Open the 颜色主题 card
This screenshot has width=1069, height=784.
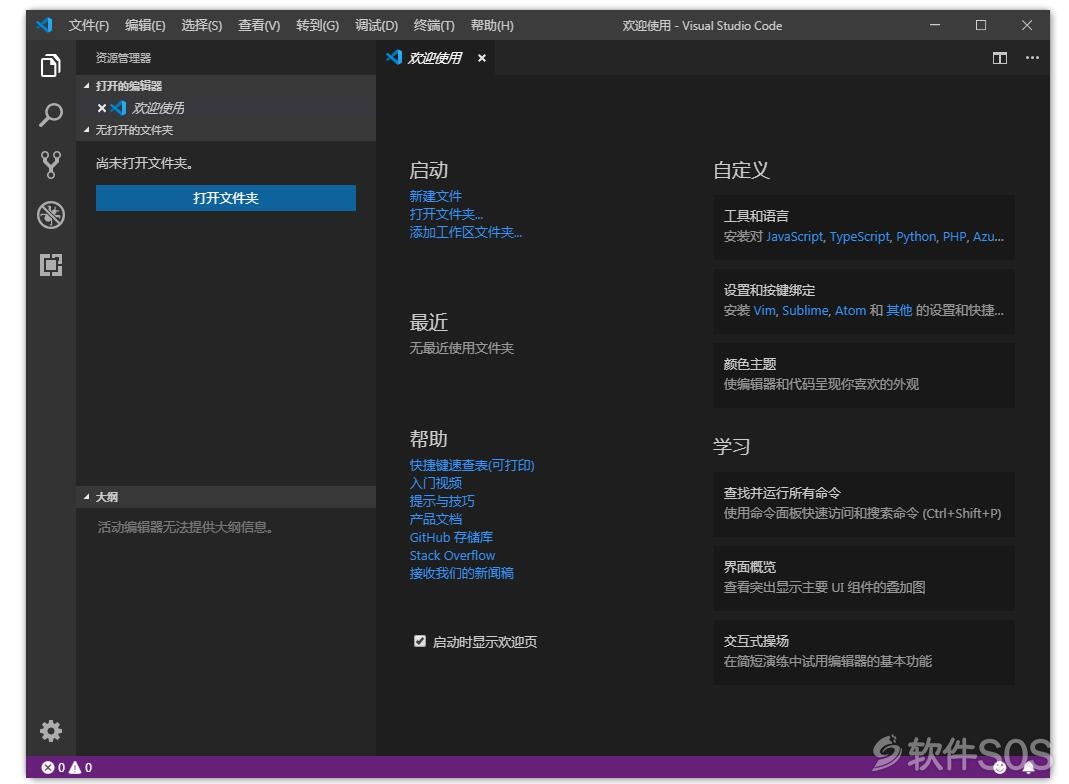tap(864, 374)
